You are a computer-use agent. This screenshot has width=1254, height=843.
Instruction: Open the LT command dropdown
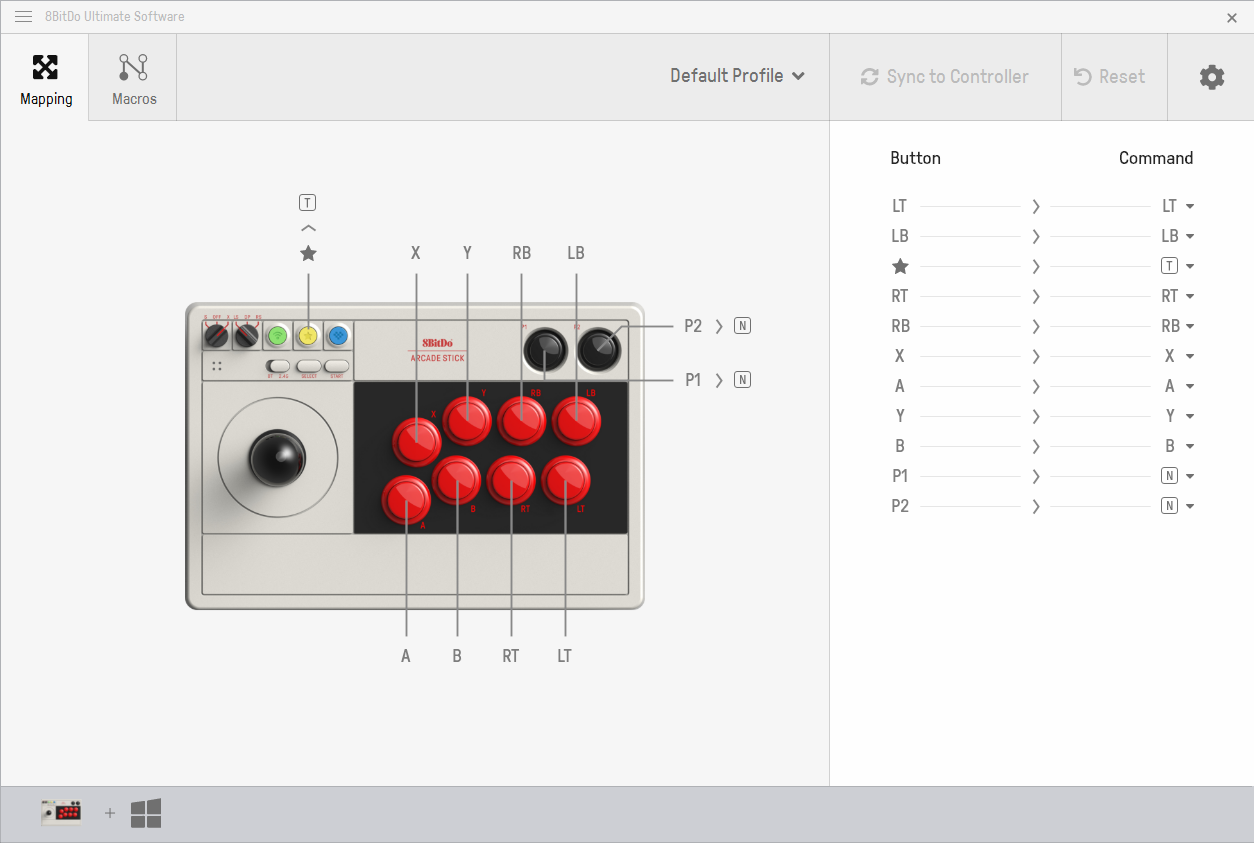click(1178, 206)
